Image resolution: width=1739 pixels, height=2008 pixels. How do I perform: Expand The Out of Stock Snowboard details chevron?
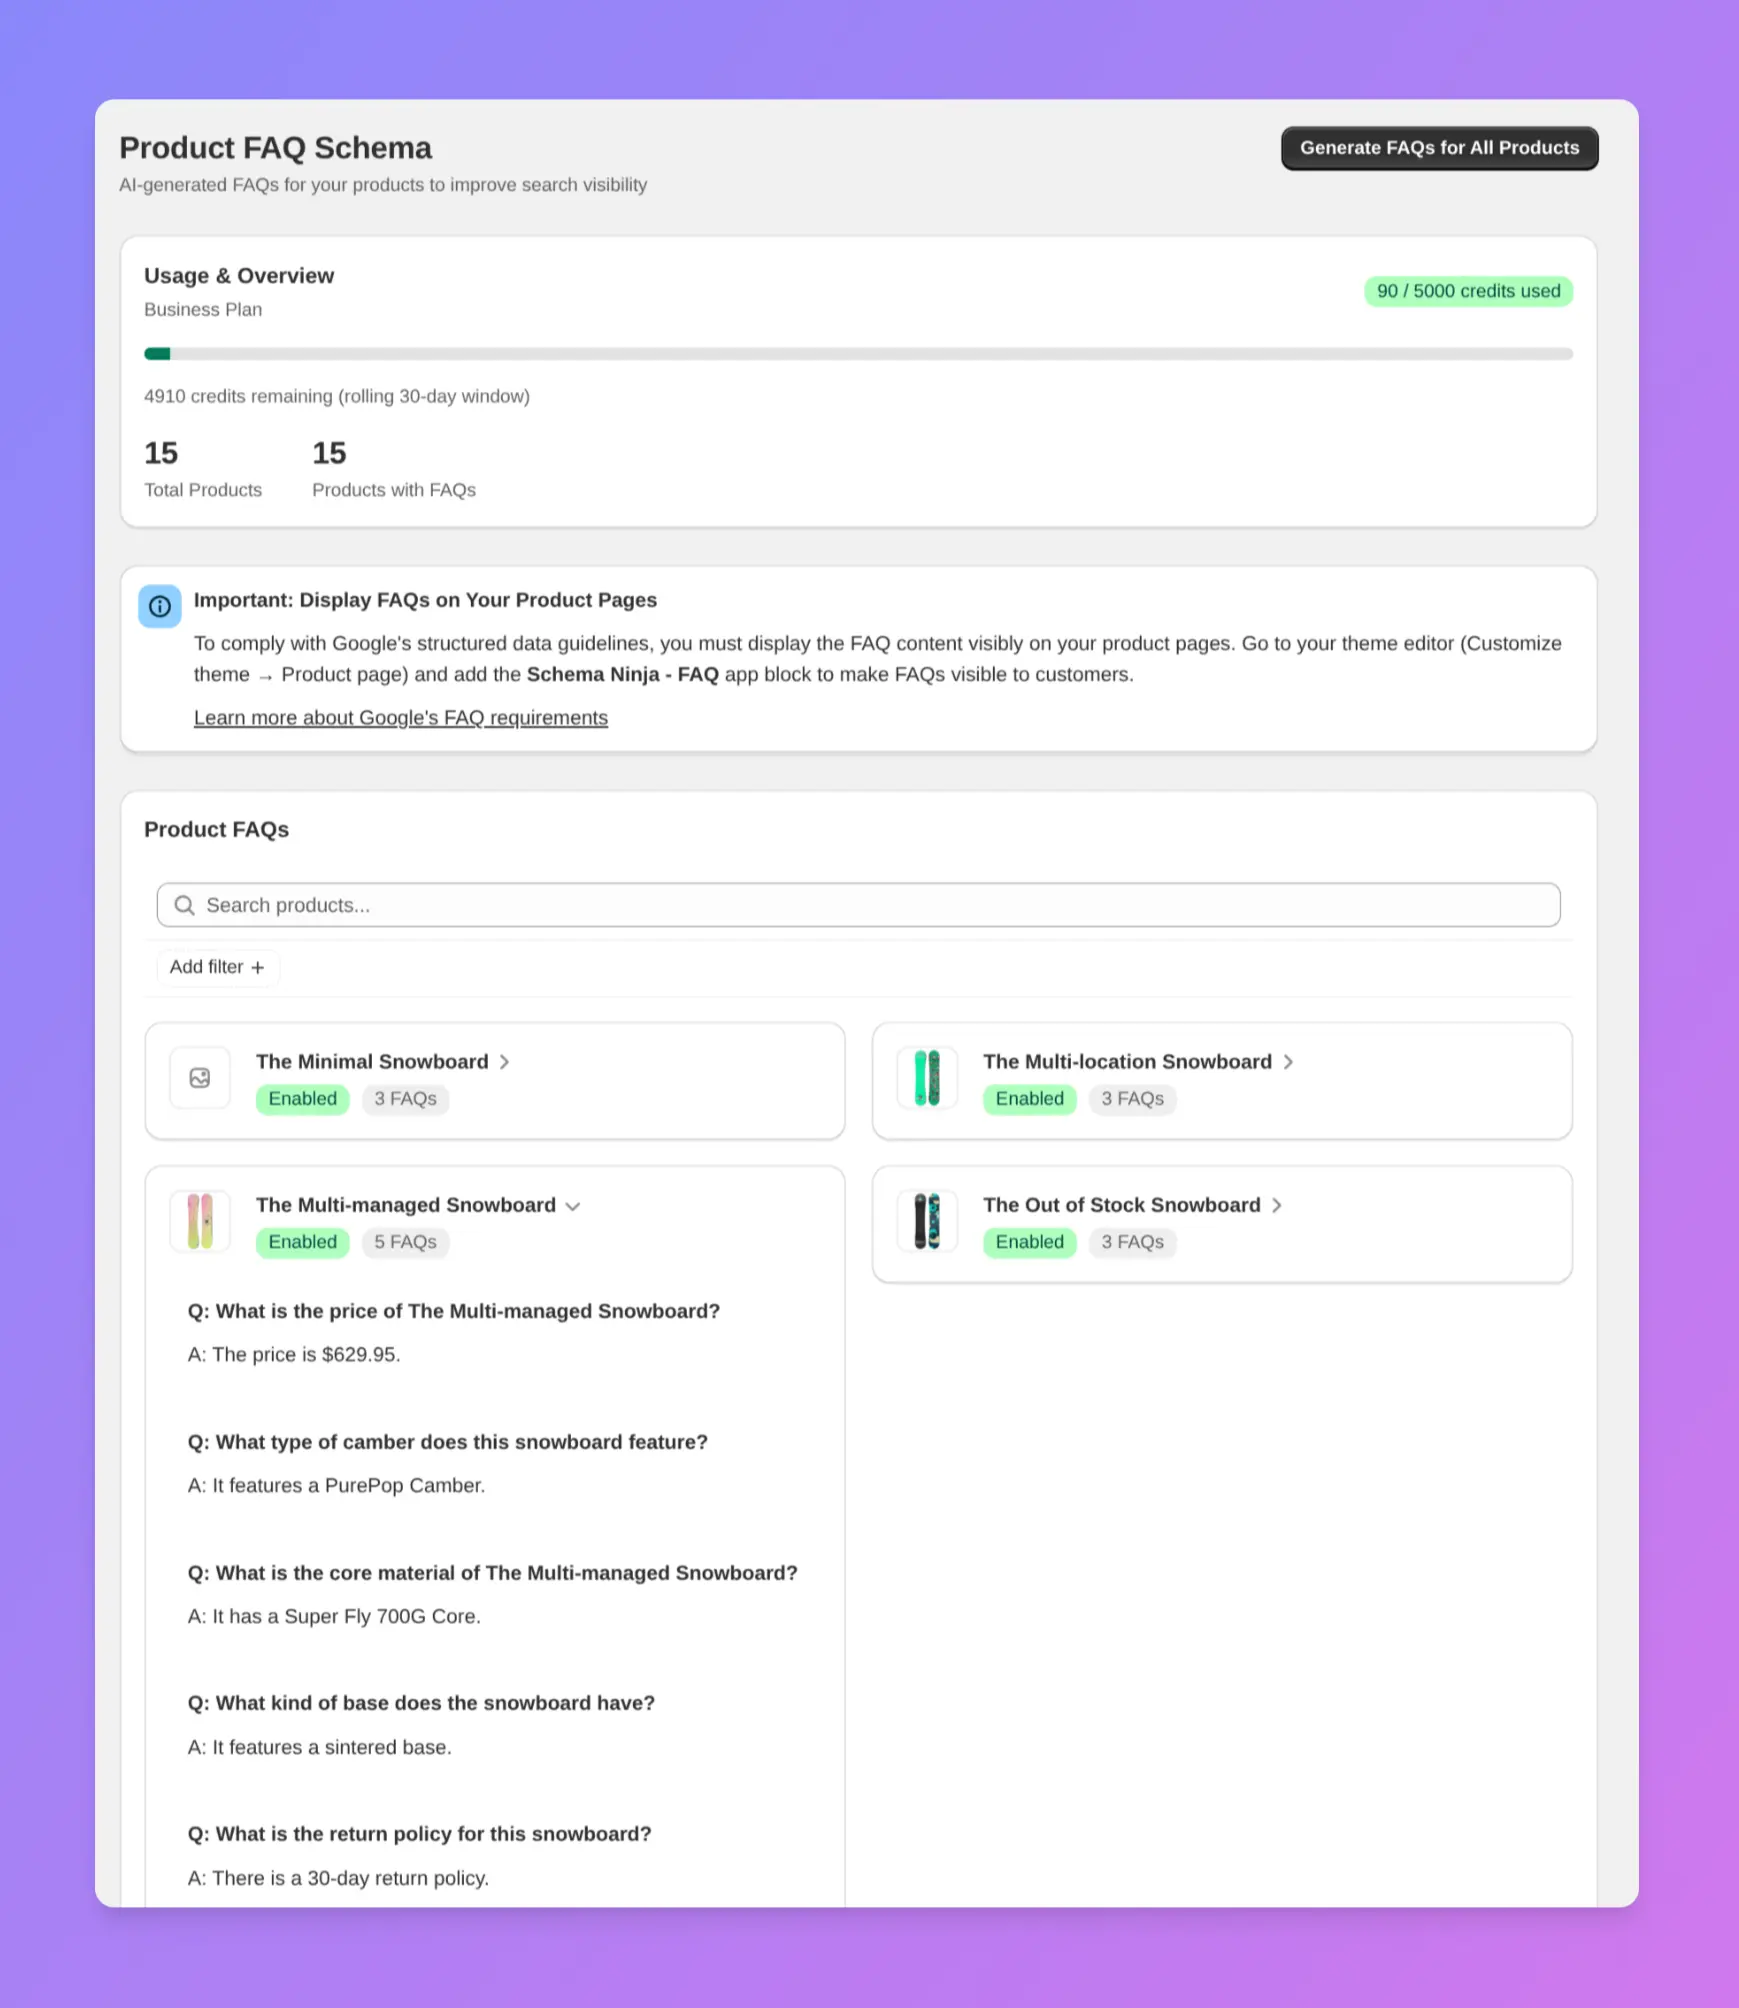(x=1277, y=1206)
